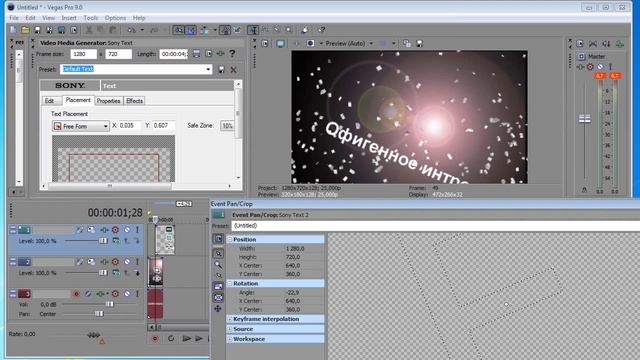
Task: Open the preview split-screen view icon
Action: pyautogui.click(x=310, y=44)
